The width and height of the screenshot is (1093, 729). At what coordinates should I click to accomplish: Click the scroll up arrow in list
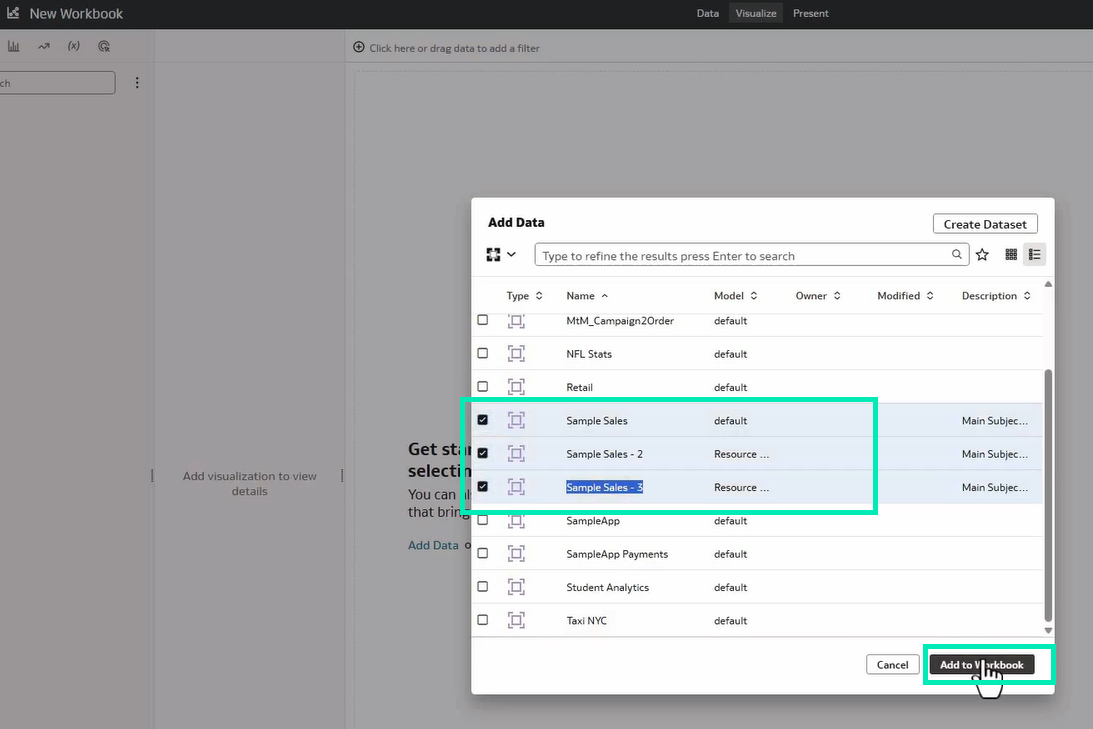1048,284
